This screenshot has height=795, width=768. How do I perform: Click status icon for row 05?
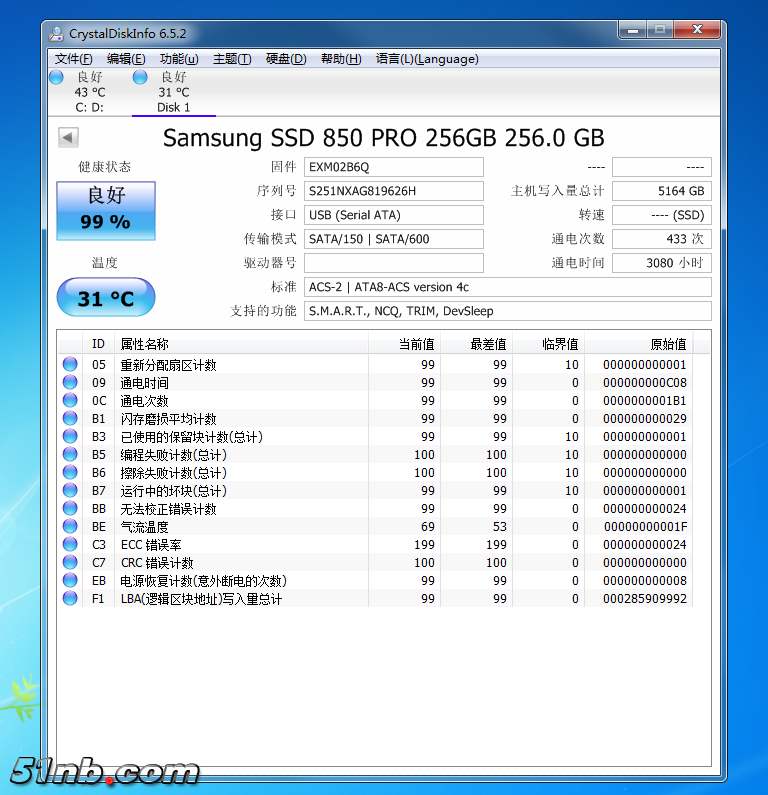[x=70, y=364]
